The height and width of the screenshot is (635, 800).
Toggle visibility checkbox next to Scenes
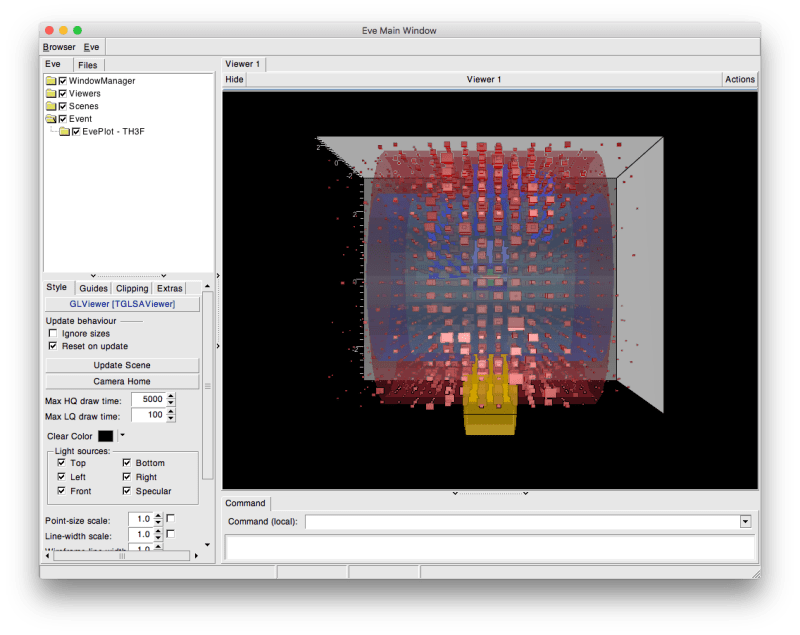click(x=62, y=106)
